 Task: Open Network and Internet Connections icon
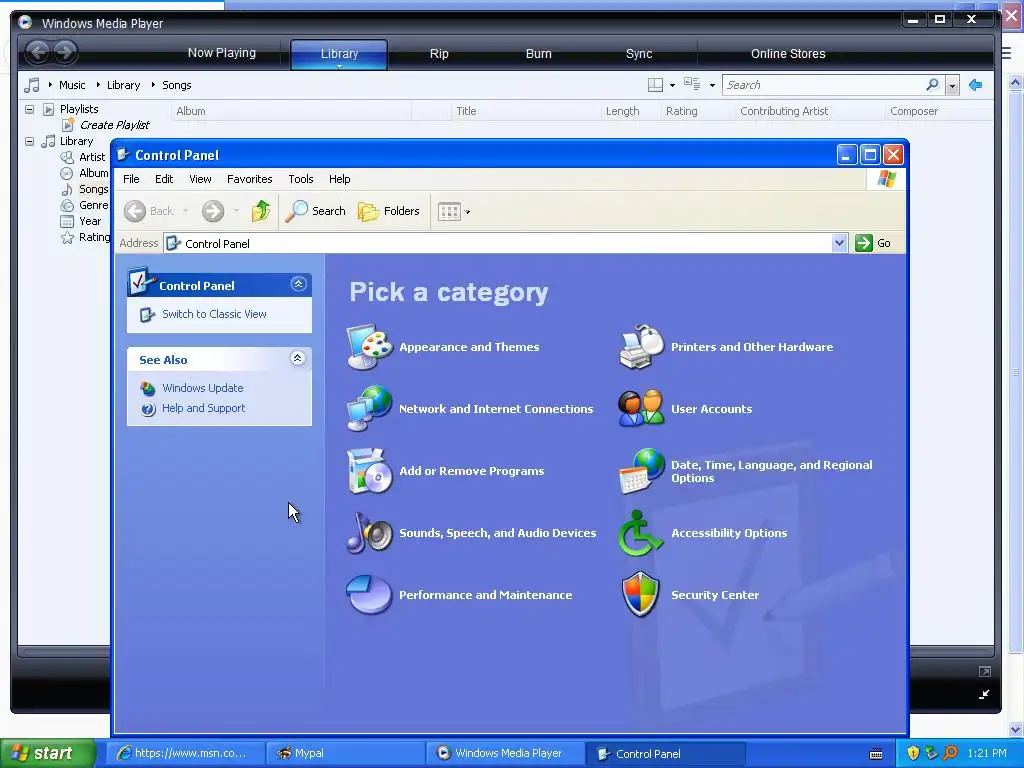(x=369, y=409)
